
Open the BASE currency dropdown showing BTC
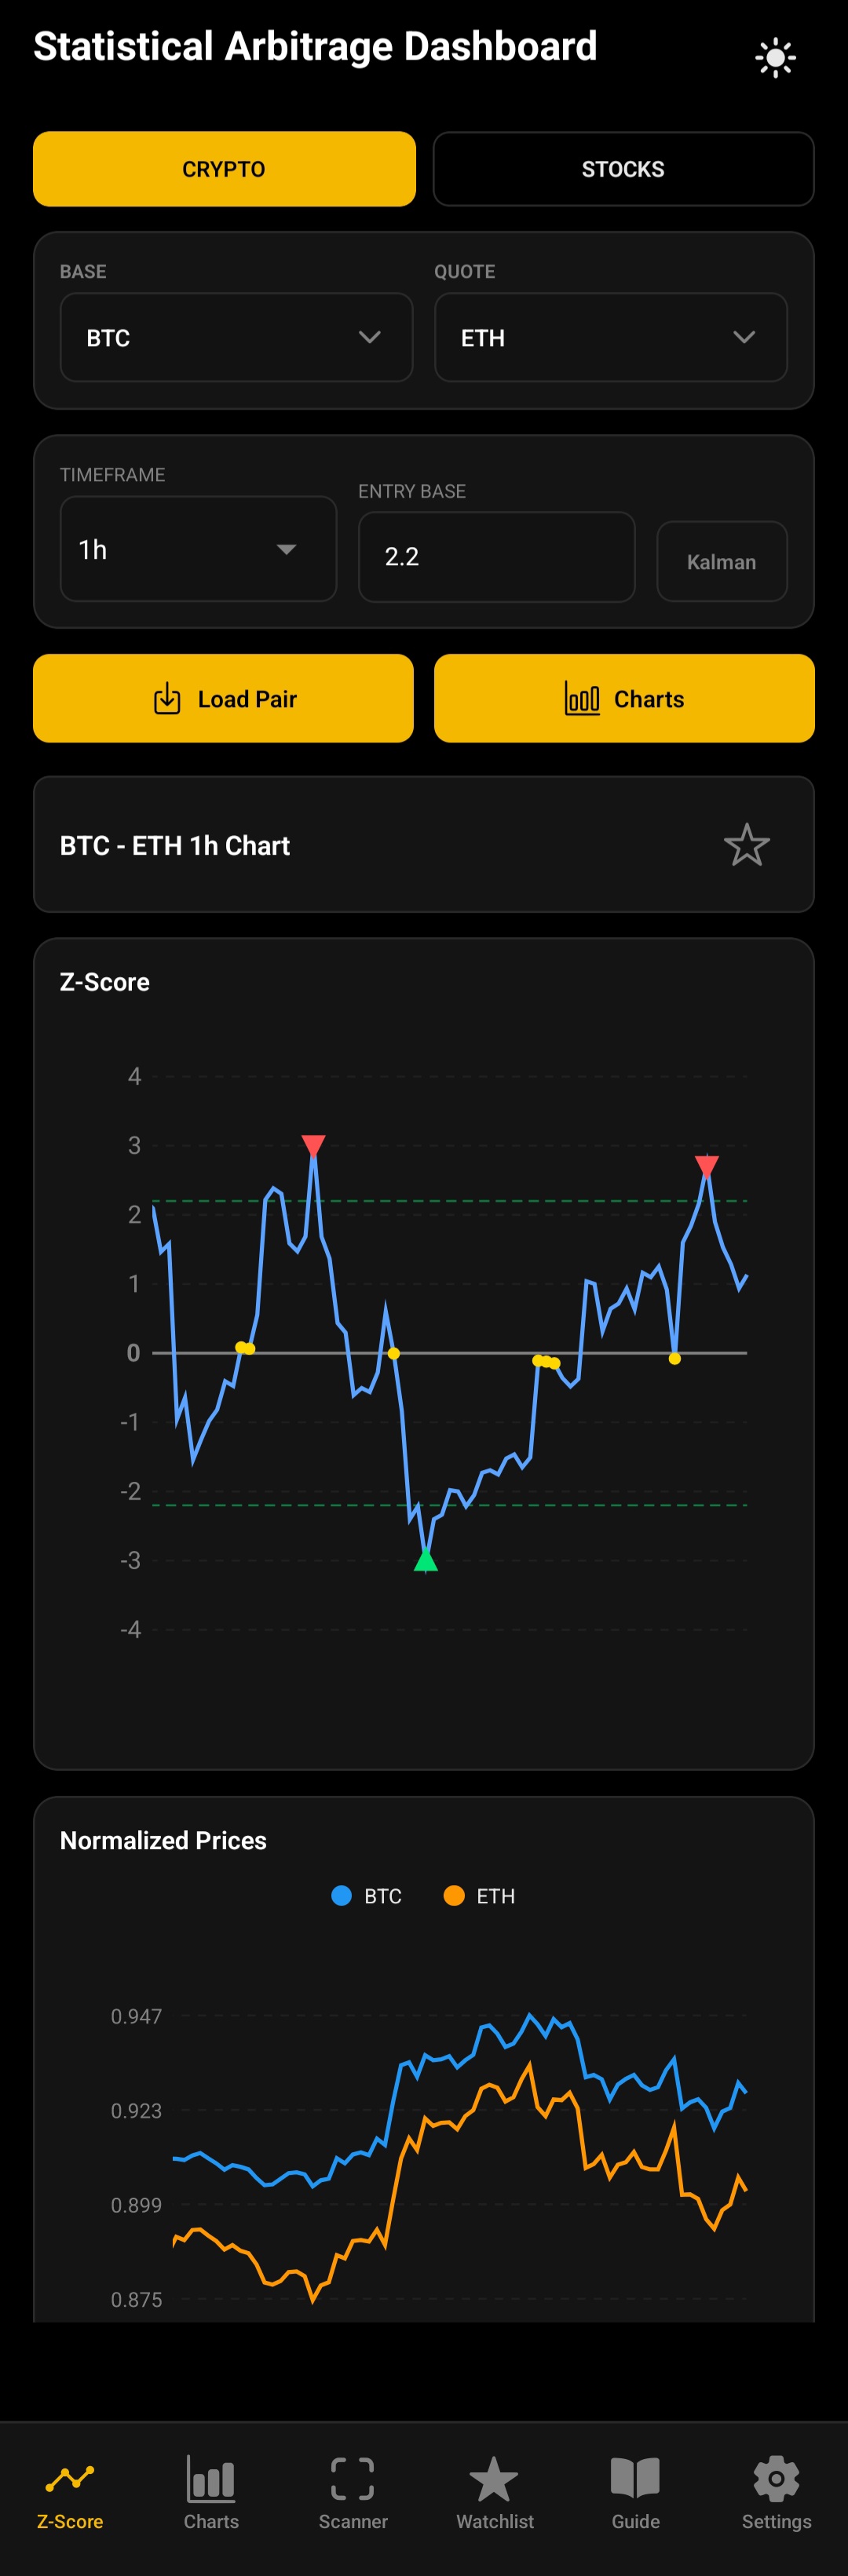click(236, 337)
